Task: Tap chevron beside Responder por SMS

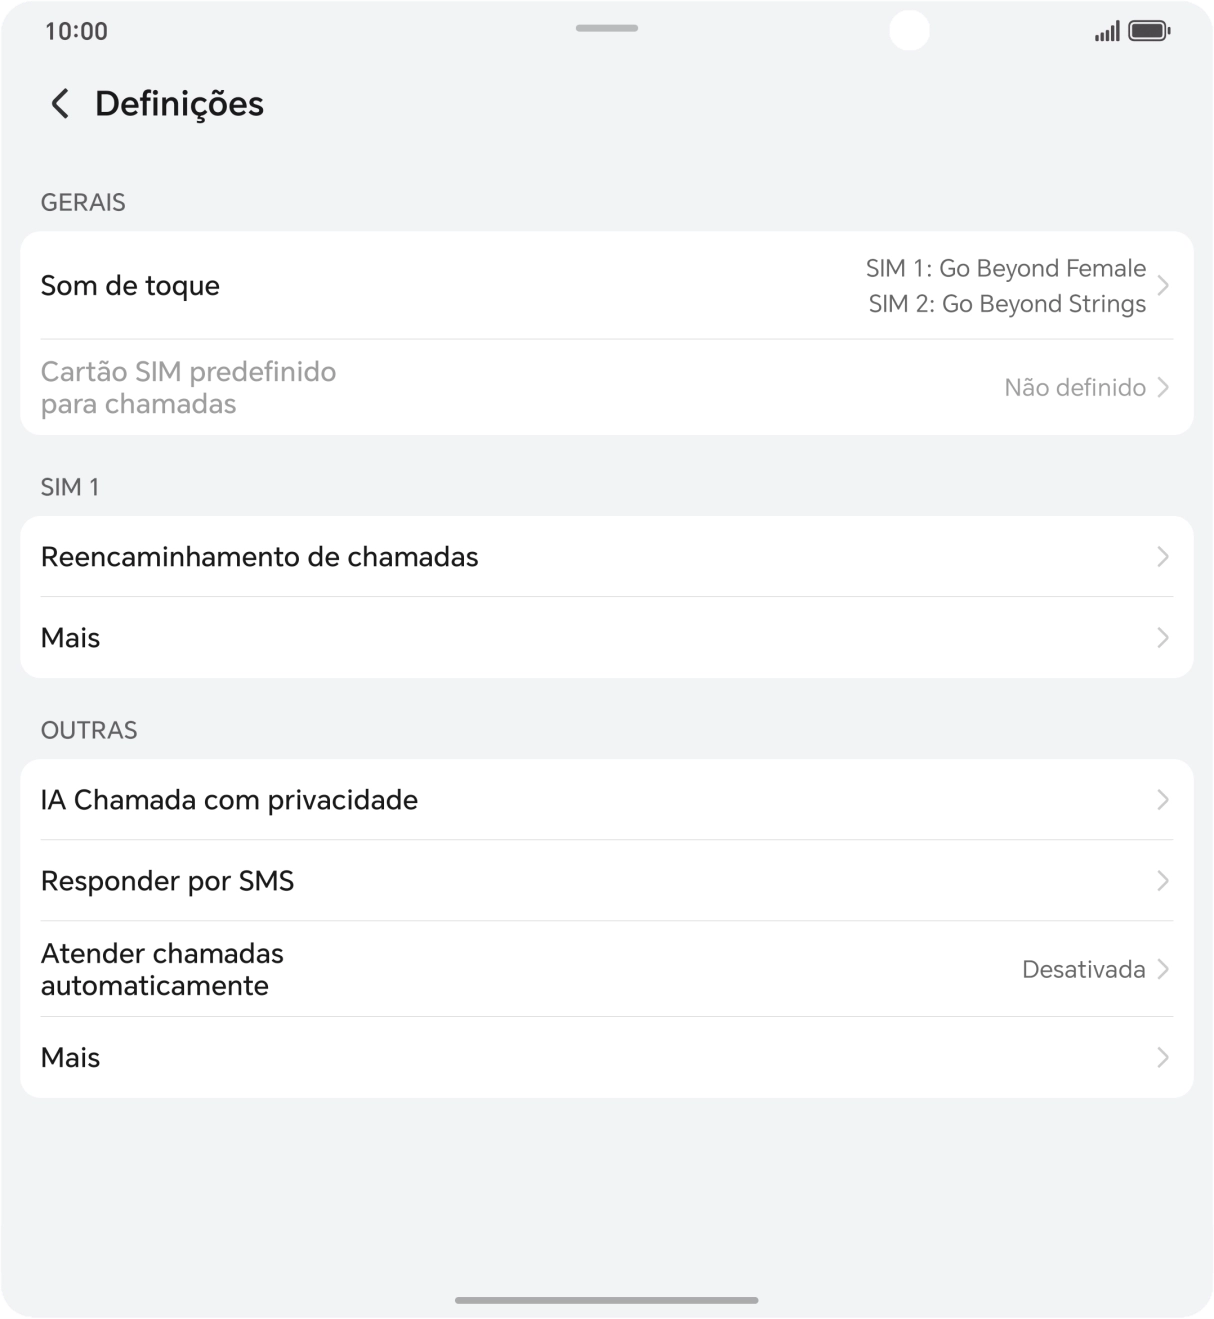Action: (x=1163, y=881)
